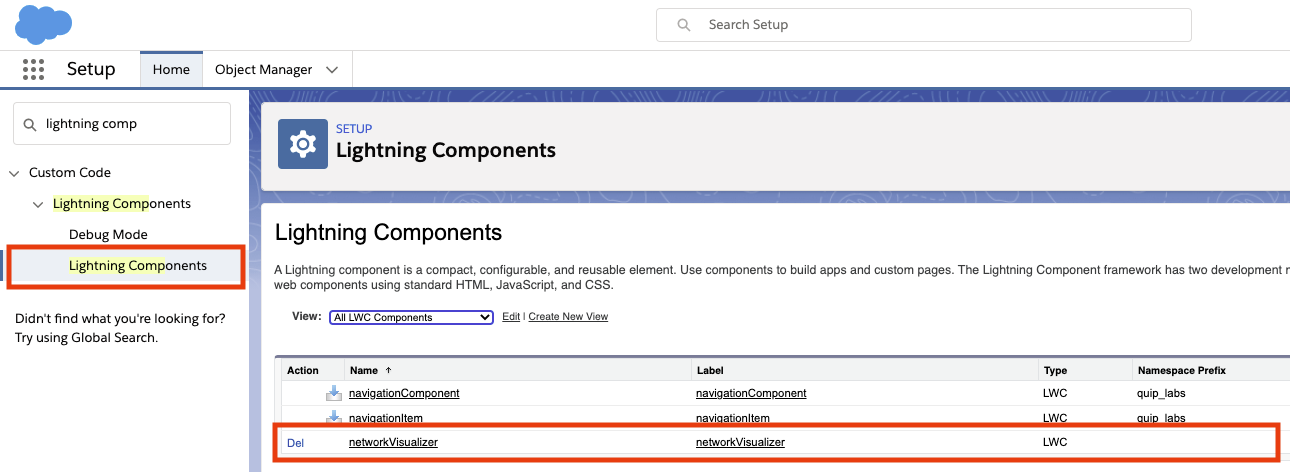Focus the Search Setup field
Image resolution: width=1290 pixels, height=472 pixels.
[923, 25]
